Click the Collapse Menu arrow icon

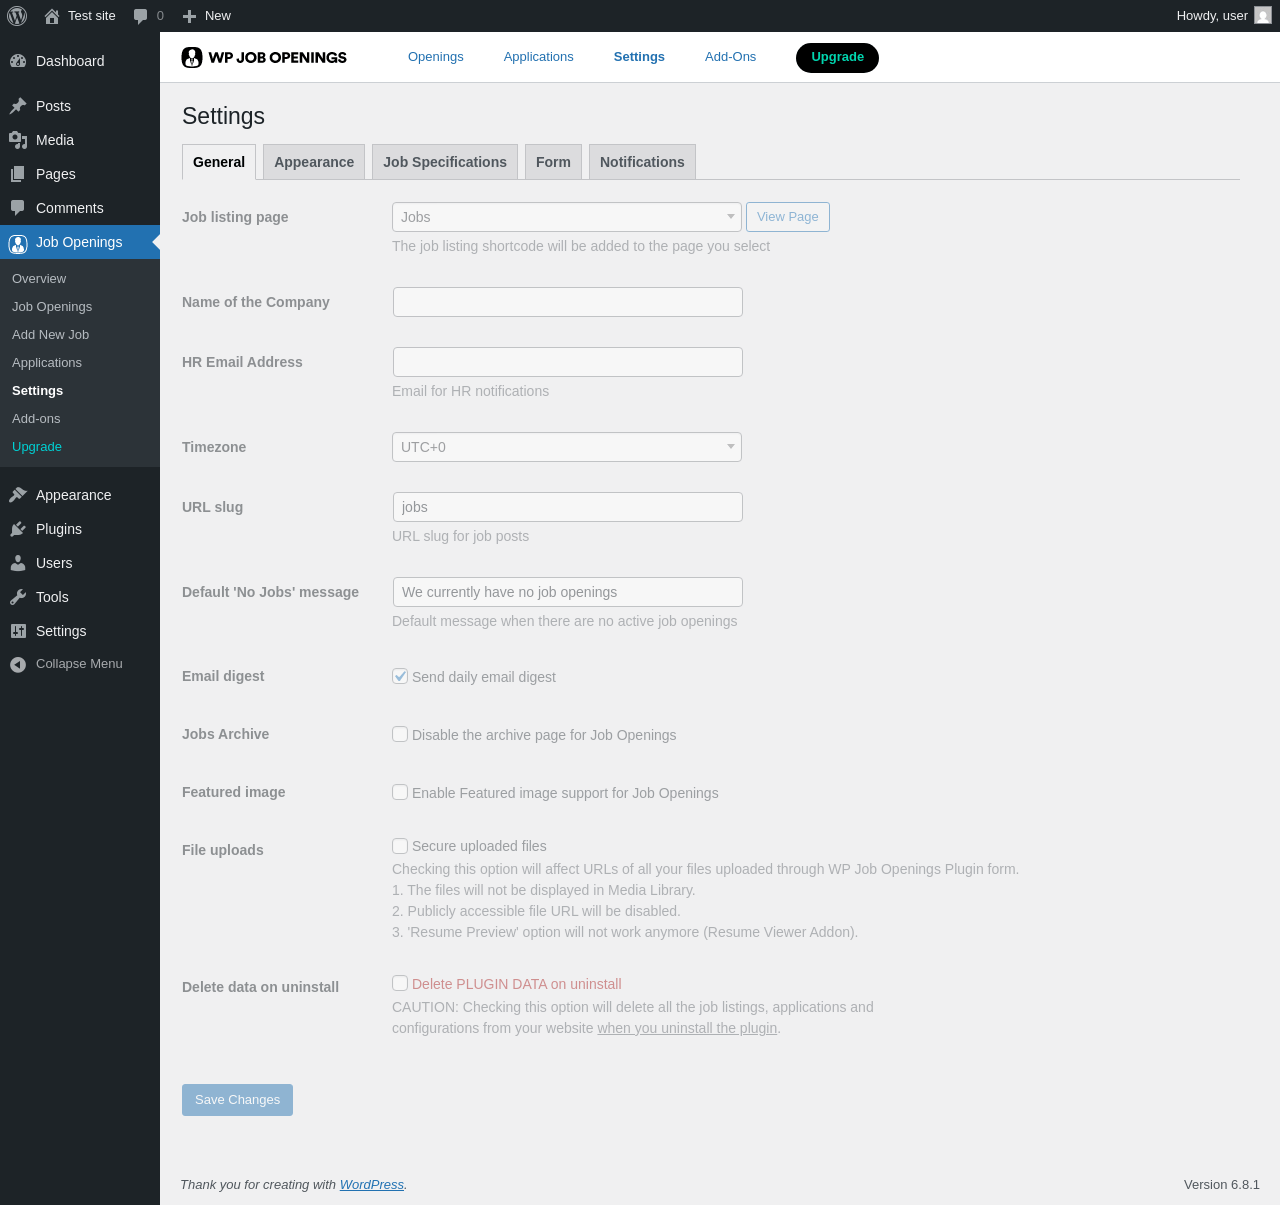18,664
